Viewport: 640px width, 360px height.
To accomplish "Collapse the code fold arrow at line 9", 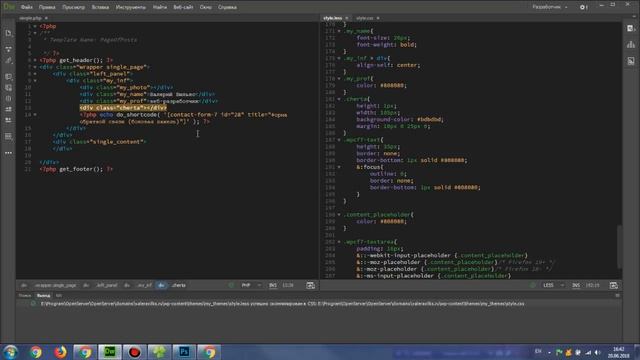I will click(x=35, y=81).
